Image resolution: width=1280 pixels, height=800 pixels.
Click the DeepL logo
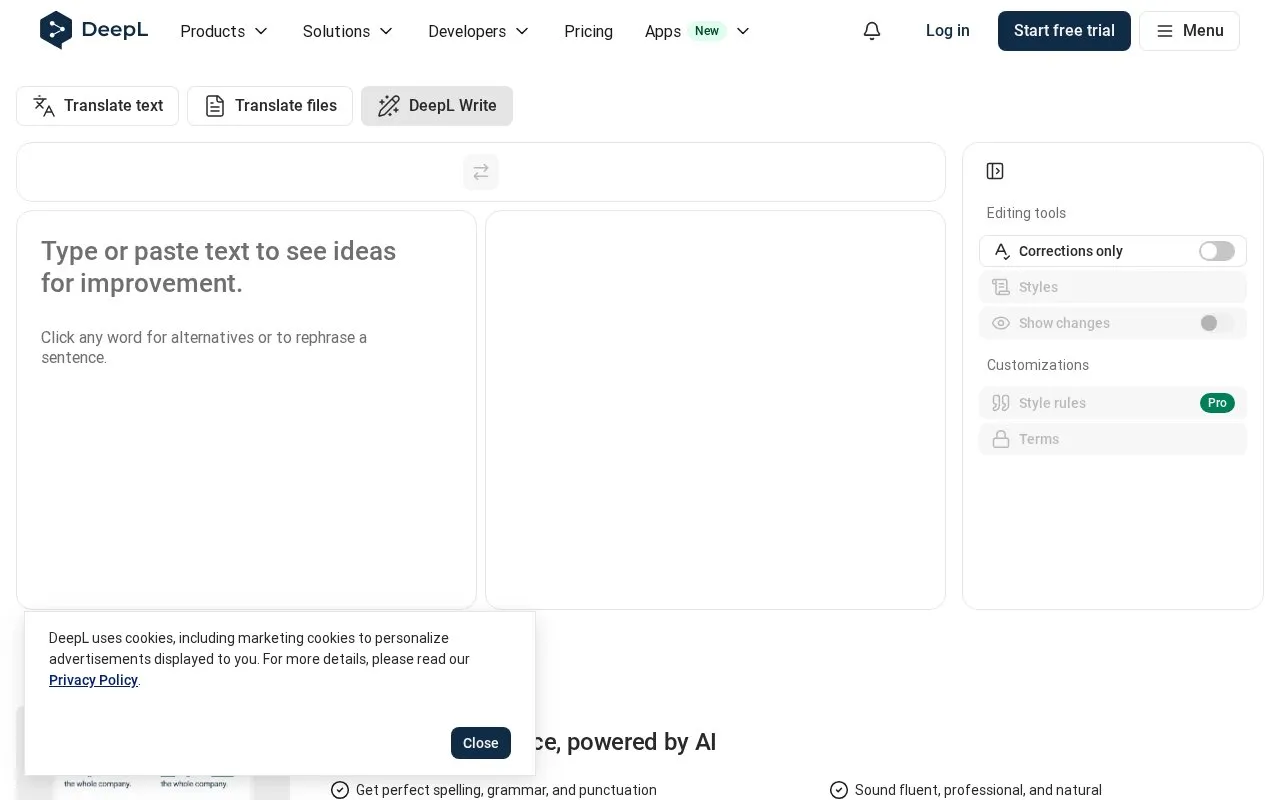pos(94,31)
